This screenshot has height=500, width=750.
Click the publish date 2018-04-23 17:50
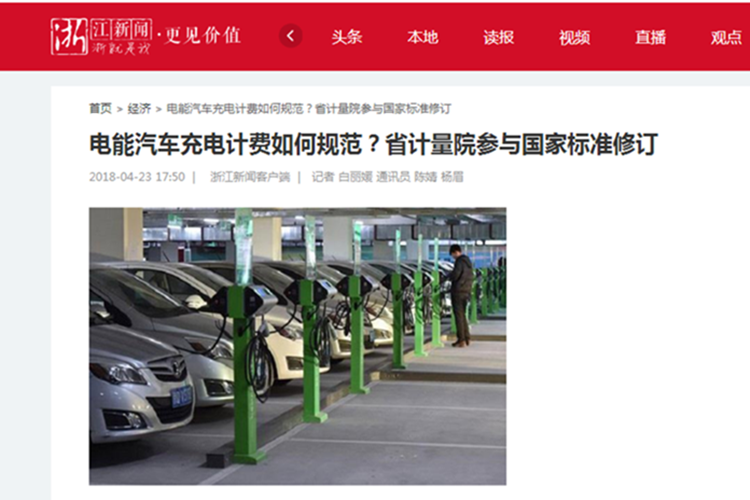pyautogui.click(x=137, y=177)
